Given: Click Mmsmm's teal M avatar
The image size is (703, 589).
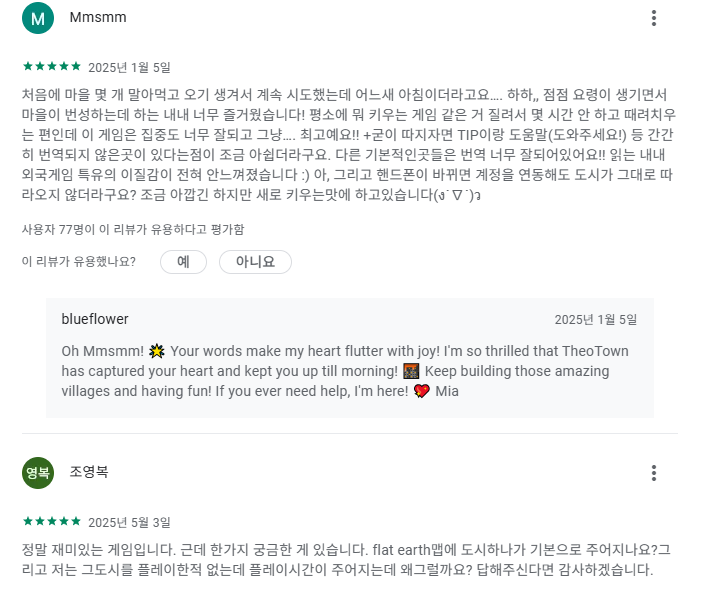Looking at the screenshot, I should pos(38,18).
